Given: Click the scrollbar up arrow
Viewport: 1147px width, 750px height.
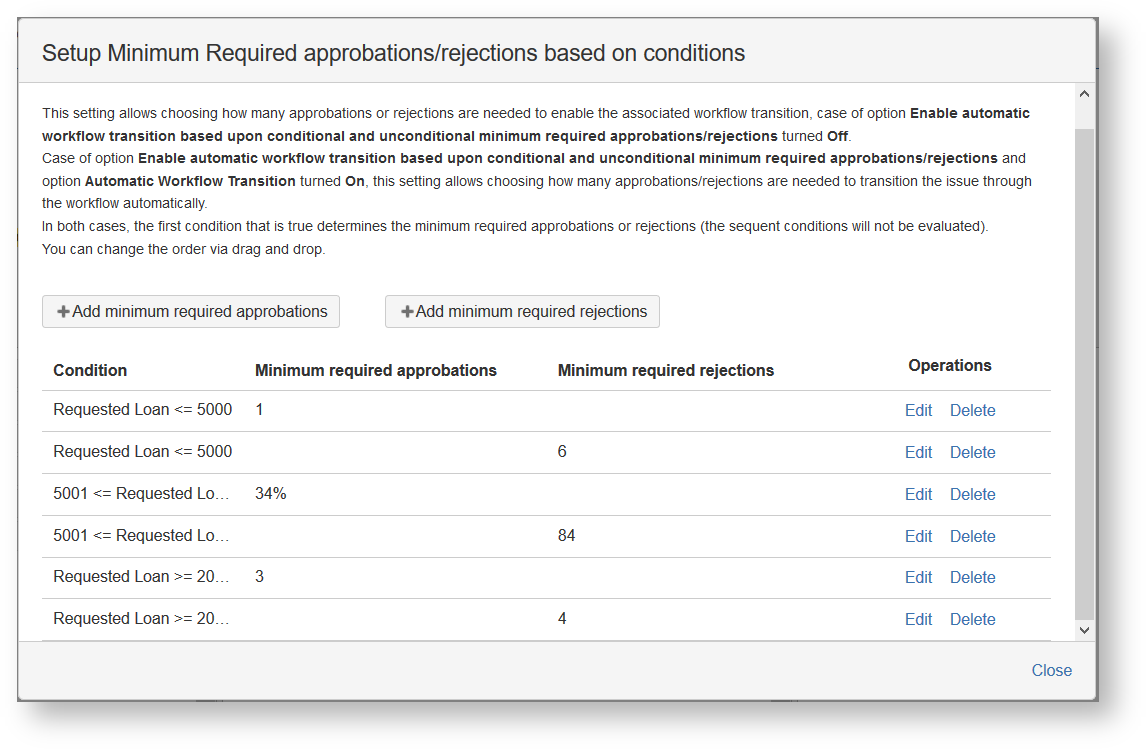Looking at the screenshot, I should point(1084,95).
